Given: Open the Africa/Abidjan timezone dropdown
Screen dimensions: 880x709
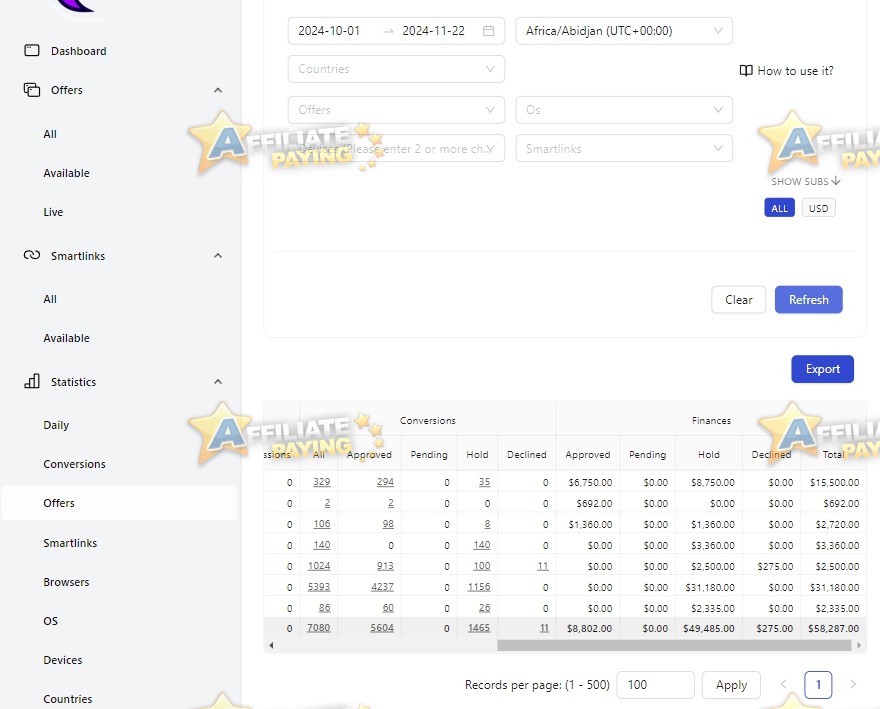Looking at the screenshot, I should [623, 30].
